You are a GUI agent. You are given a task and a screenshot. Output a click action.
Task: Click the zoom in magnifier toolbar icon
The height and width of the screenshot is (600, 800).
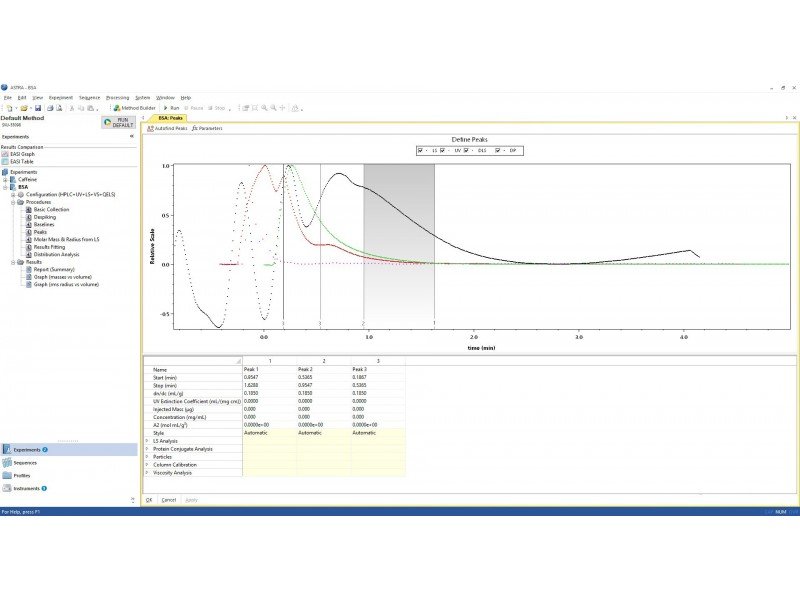point(264,108)
